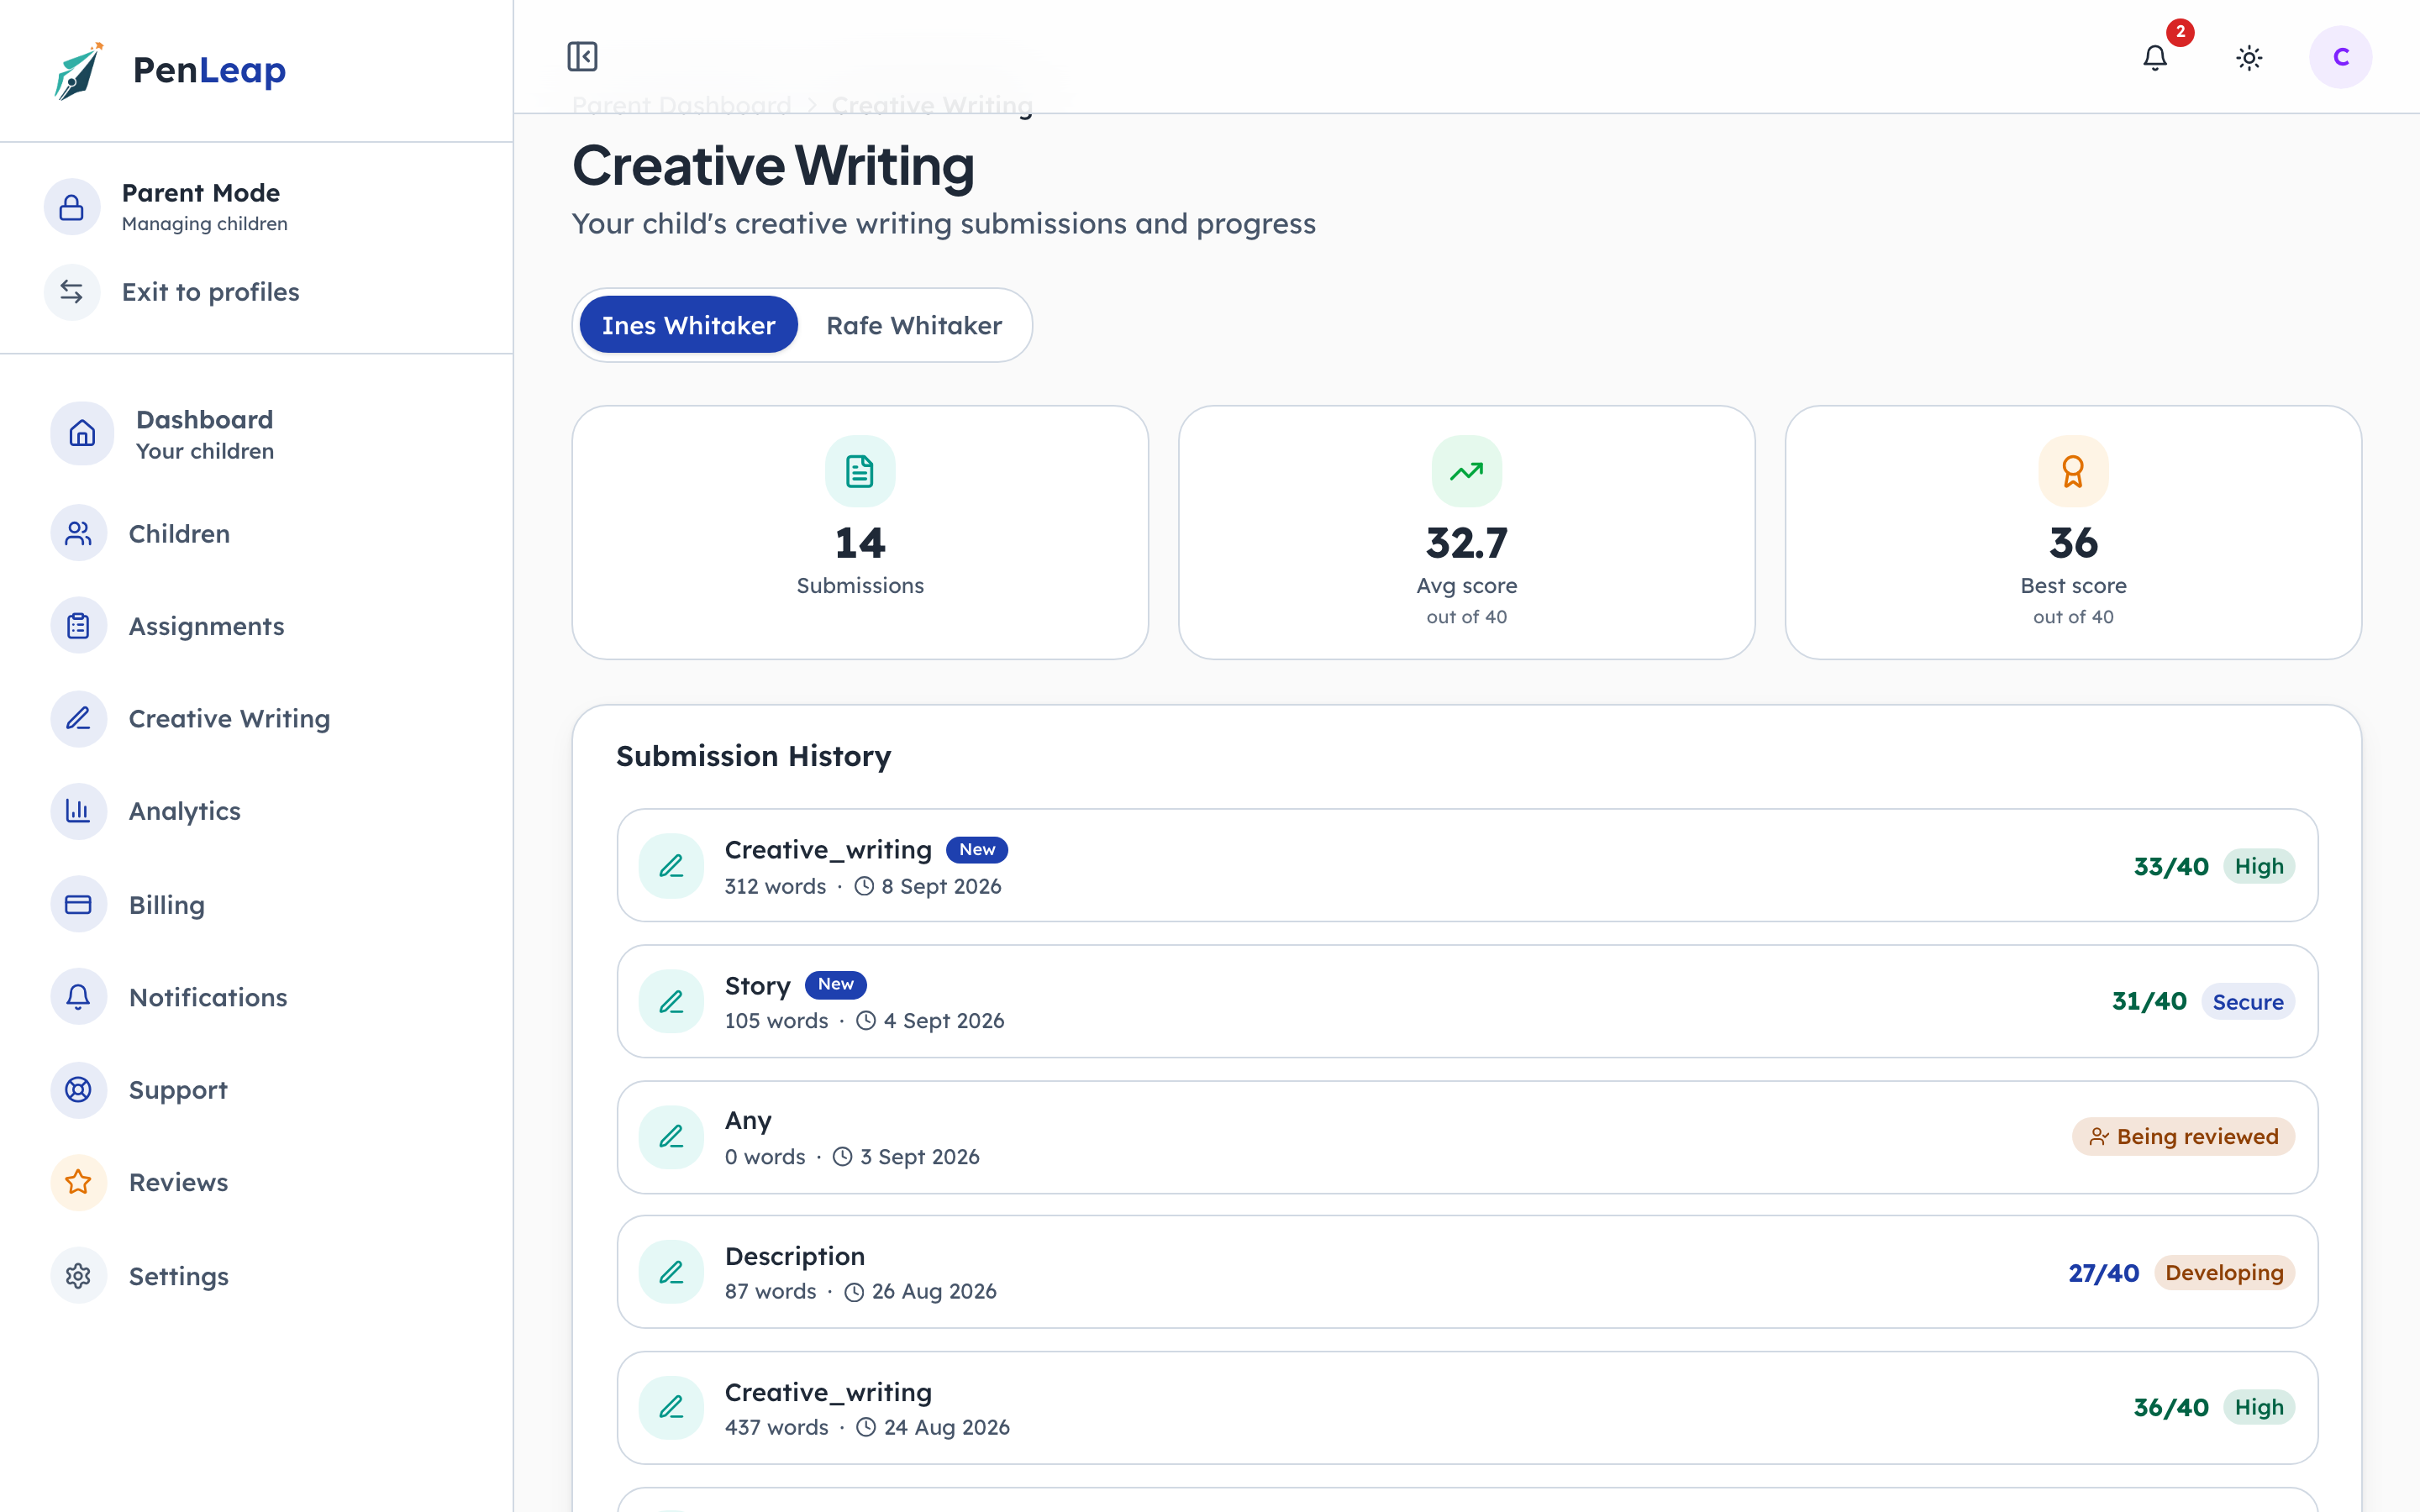Click the Being reviewed status badge
This screenshot has width=2420, height=1512.
[x=2183, y=1137]
